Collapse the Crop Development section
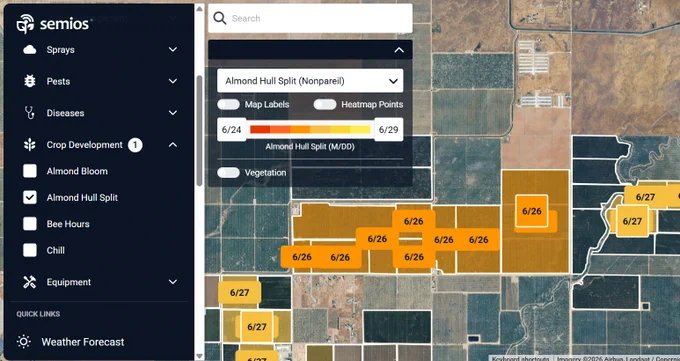Image resolution: width=680 pixels, height=361 pixels. pyautogui.click(x=173, y=144)
